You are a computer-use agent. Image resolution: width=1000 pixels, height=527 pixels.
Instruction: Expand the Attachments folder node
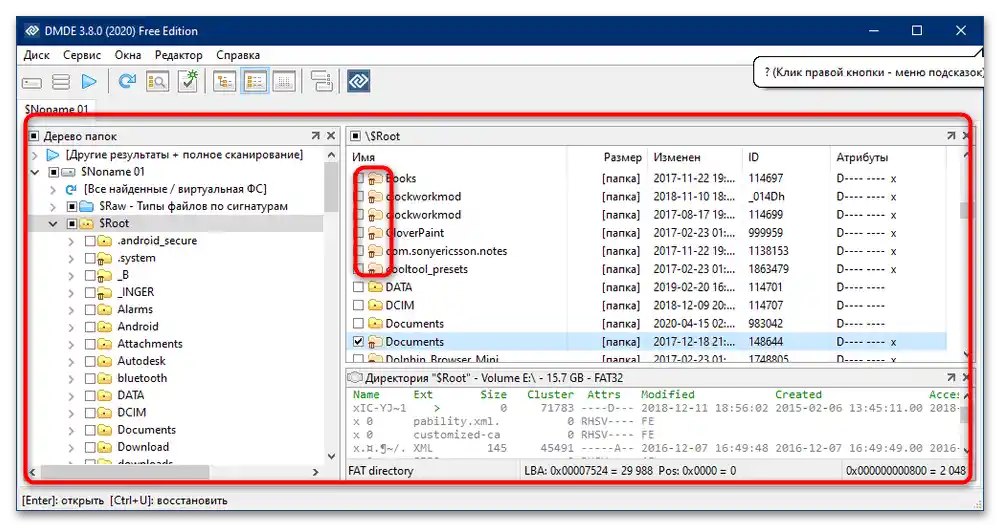[x=71, y=344]
